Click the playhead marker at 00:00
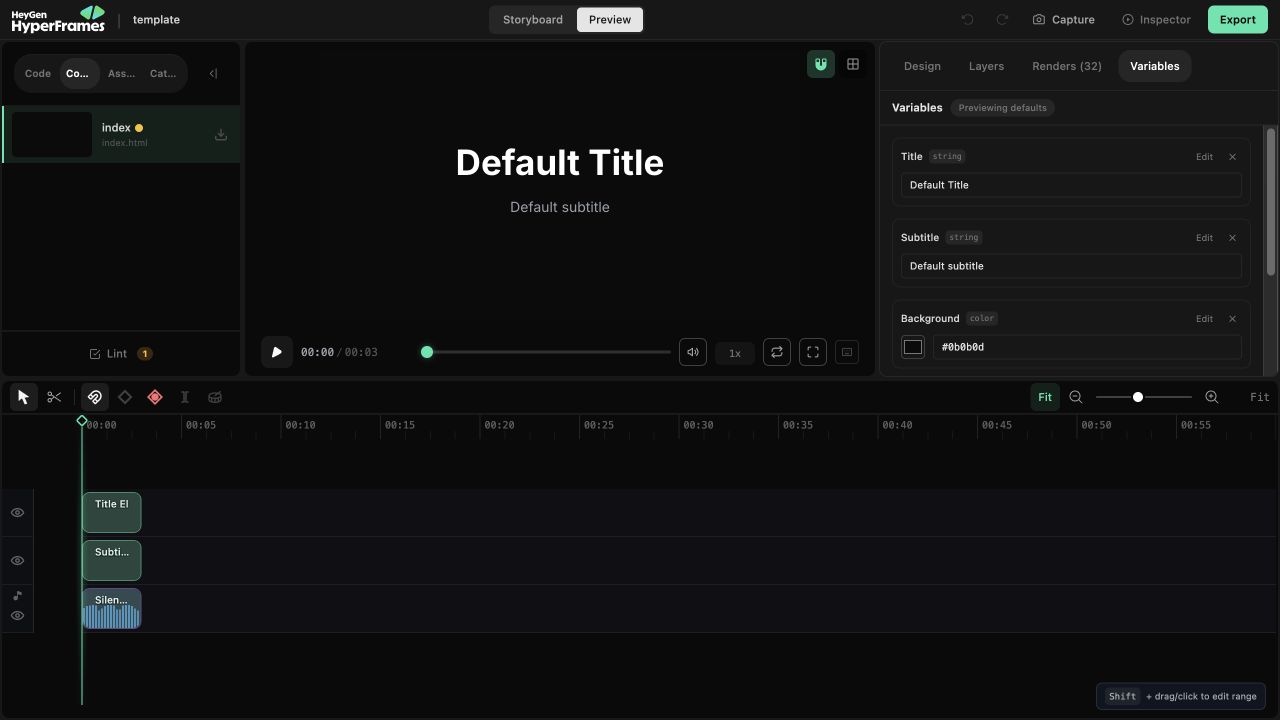The width and height of the screenshot is (1280, 720). 82,421
